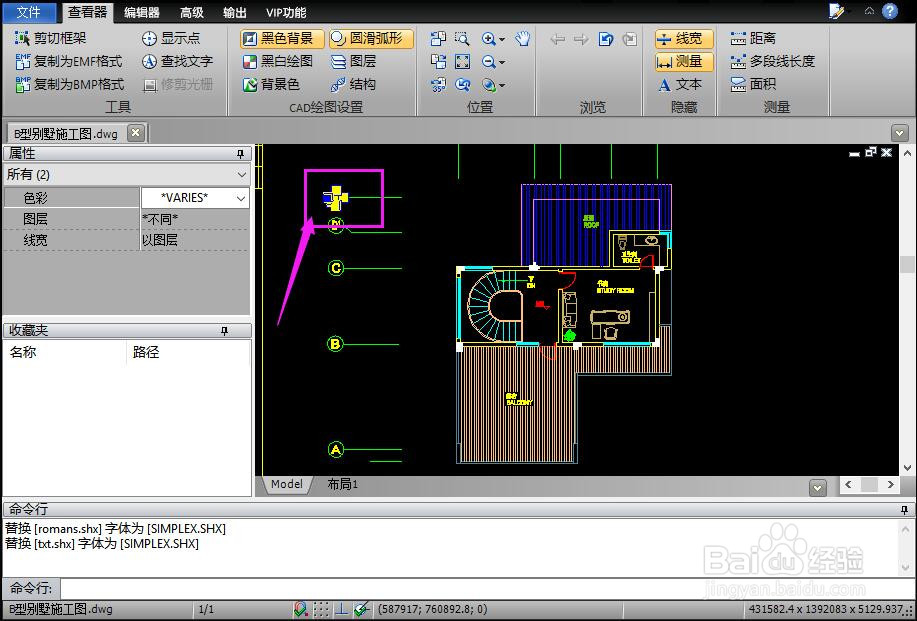
Task: Click the 图层 *不同* property value
Action: (194, 219)
